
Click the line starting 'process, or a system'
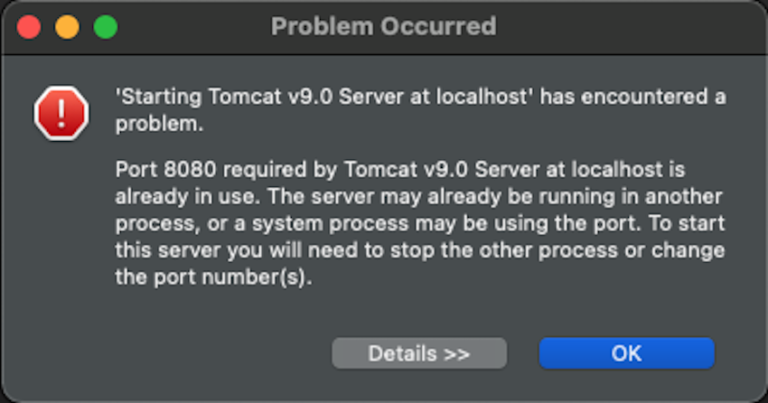click(x=420, y=223)
